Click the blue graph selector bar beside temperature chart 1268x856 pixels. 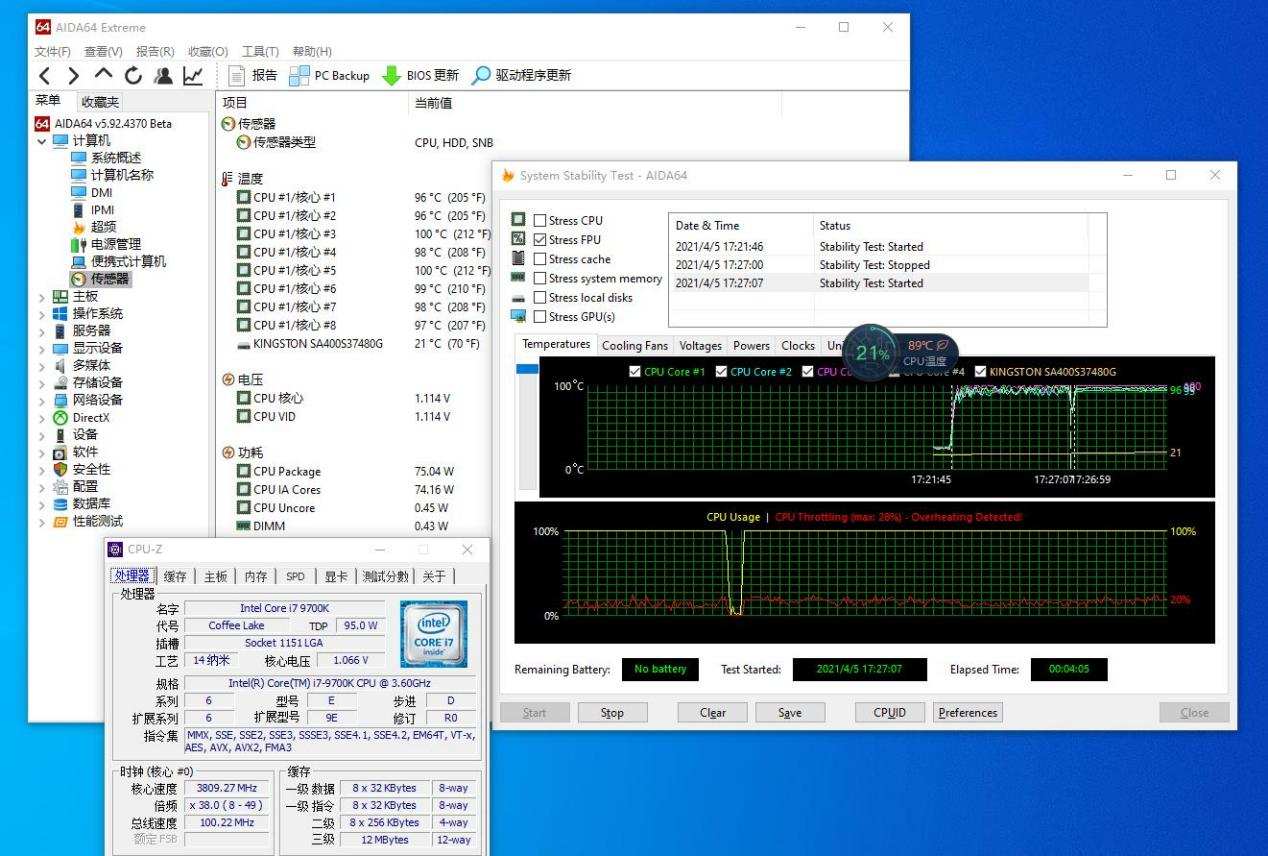526,369
